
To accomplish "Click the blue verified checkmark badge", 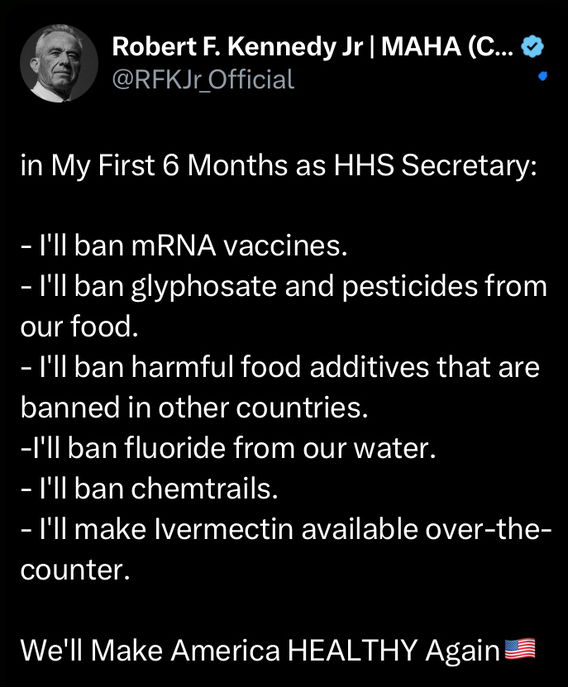I will [532, 46].
